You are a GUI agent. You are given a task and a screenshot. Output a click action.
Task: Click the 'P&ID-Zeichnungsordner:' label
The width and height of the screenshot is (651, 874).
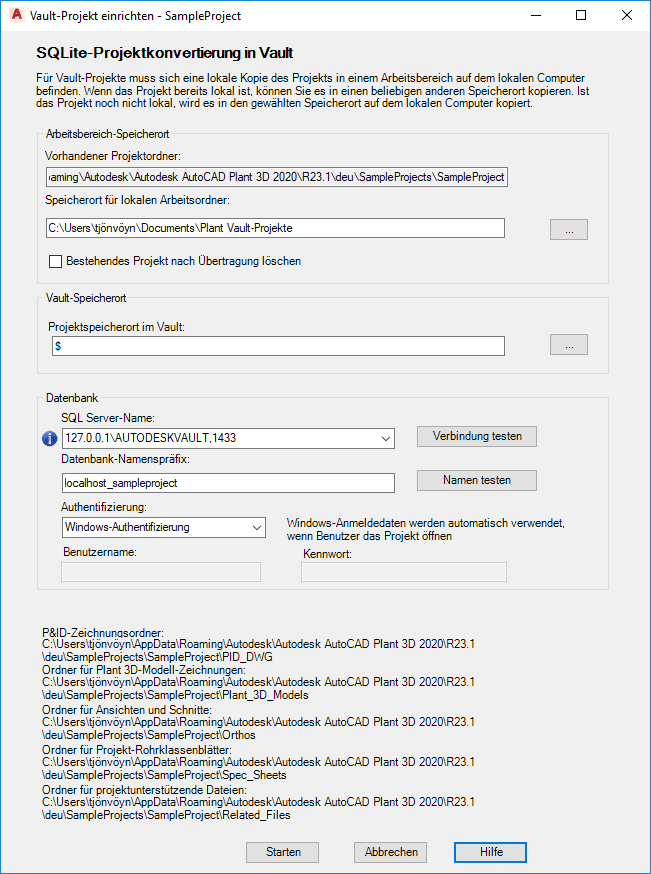point(103,633)
